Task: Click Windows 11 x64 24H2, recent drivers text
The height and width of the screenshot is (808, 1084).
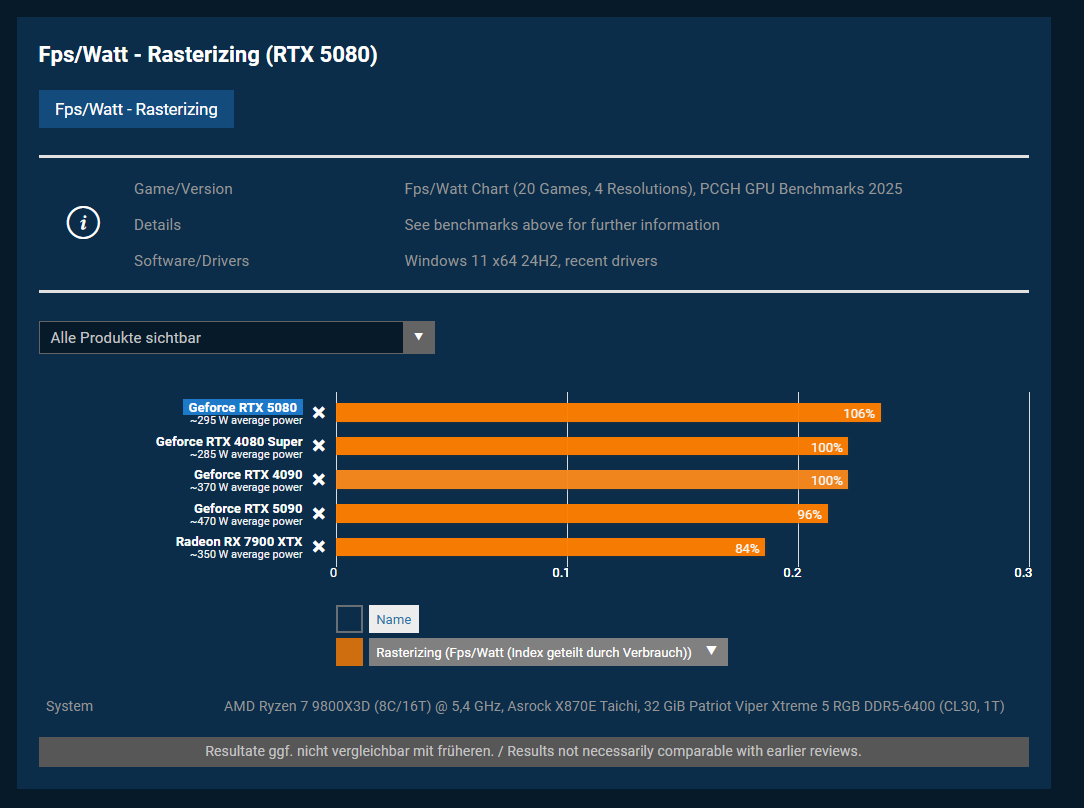Action: (x=531, y=261)
